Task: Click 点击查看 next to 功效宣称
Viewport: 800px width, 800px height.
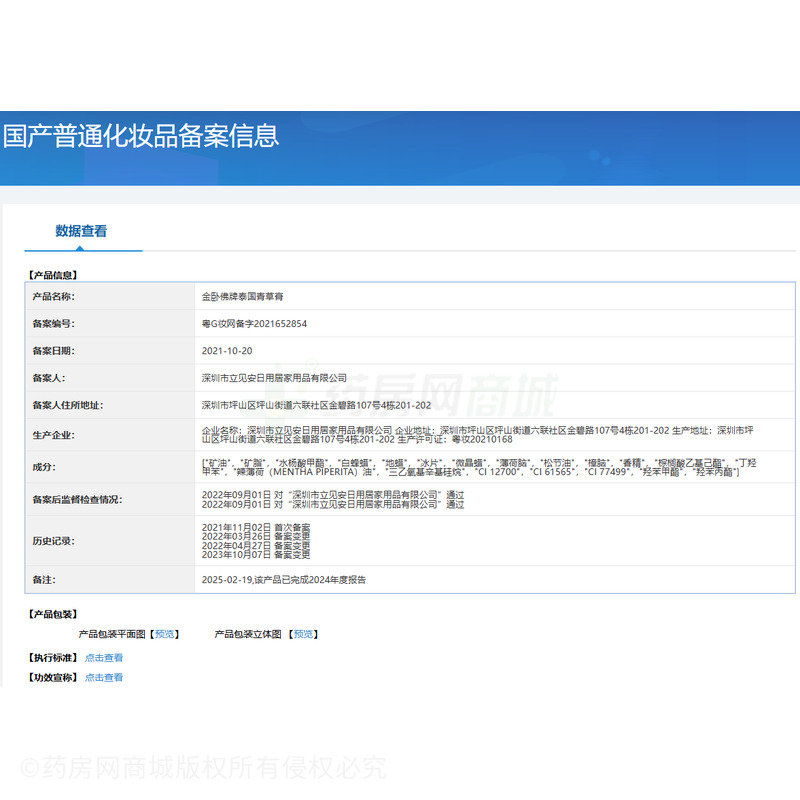Action: pyautogui.click(x=104, y=678)
